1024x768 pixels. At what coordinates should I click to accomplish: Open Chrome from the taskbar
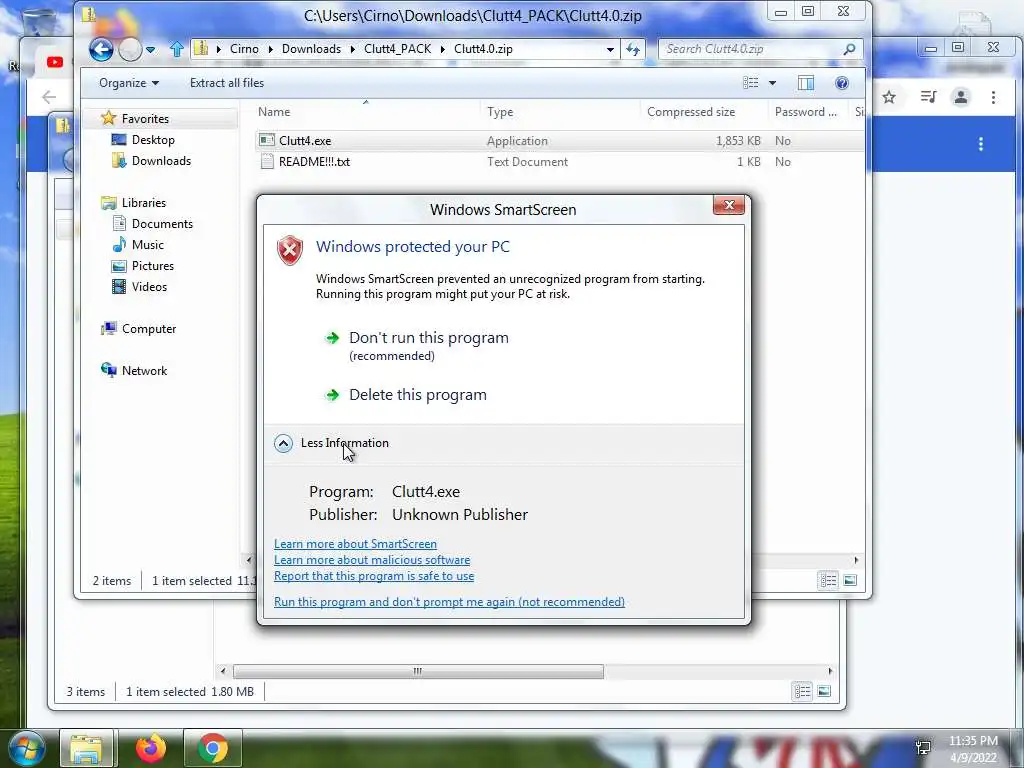213,748
